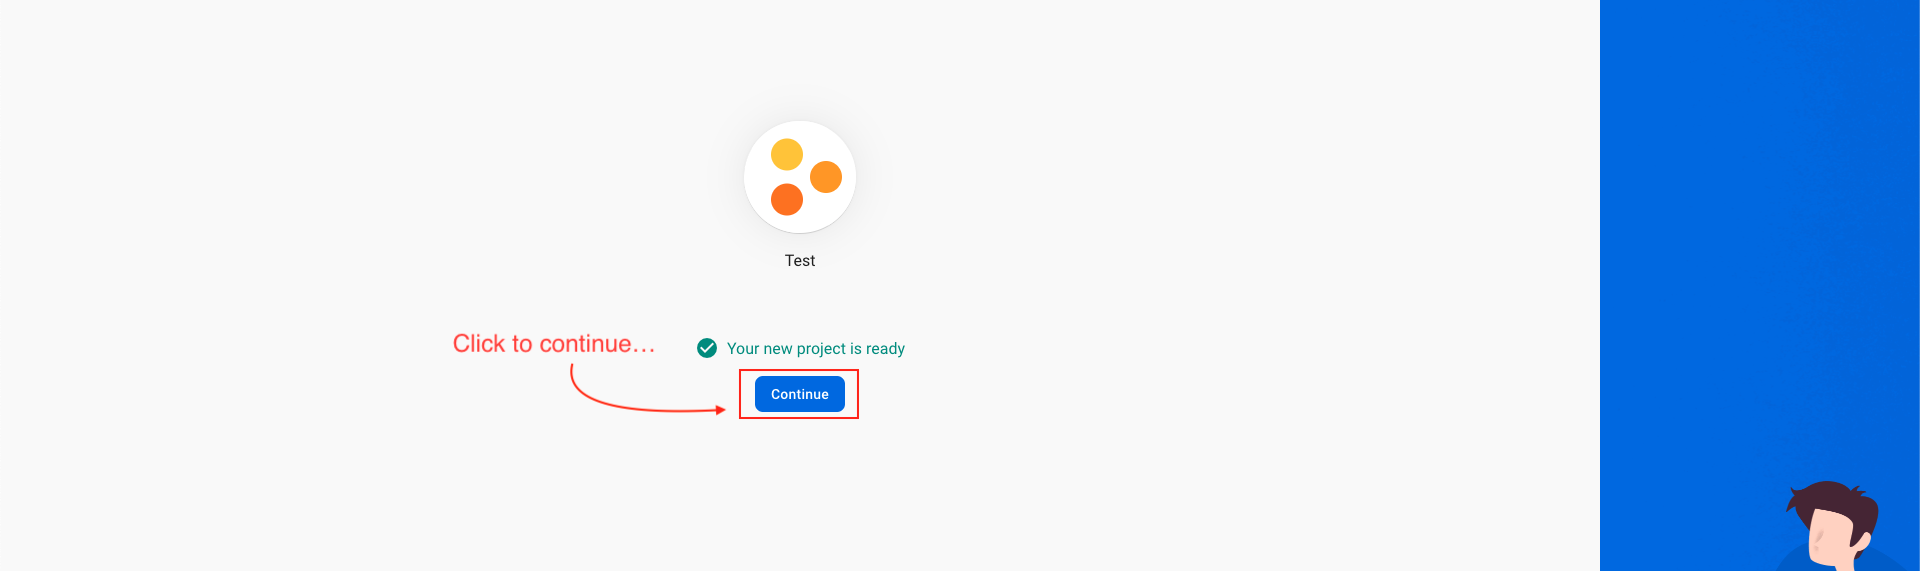
Task: Click the light orange dot on the logo's right
Action: coord(826,177)
